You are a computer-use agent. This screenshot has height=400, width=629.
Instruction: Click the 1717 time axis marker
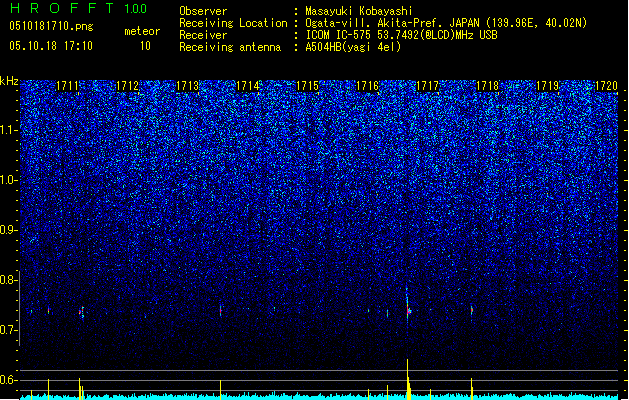428,86
